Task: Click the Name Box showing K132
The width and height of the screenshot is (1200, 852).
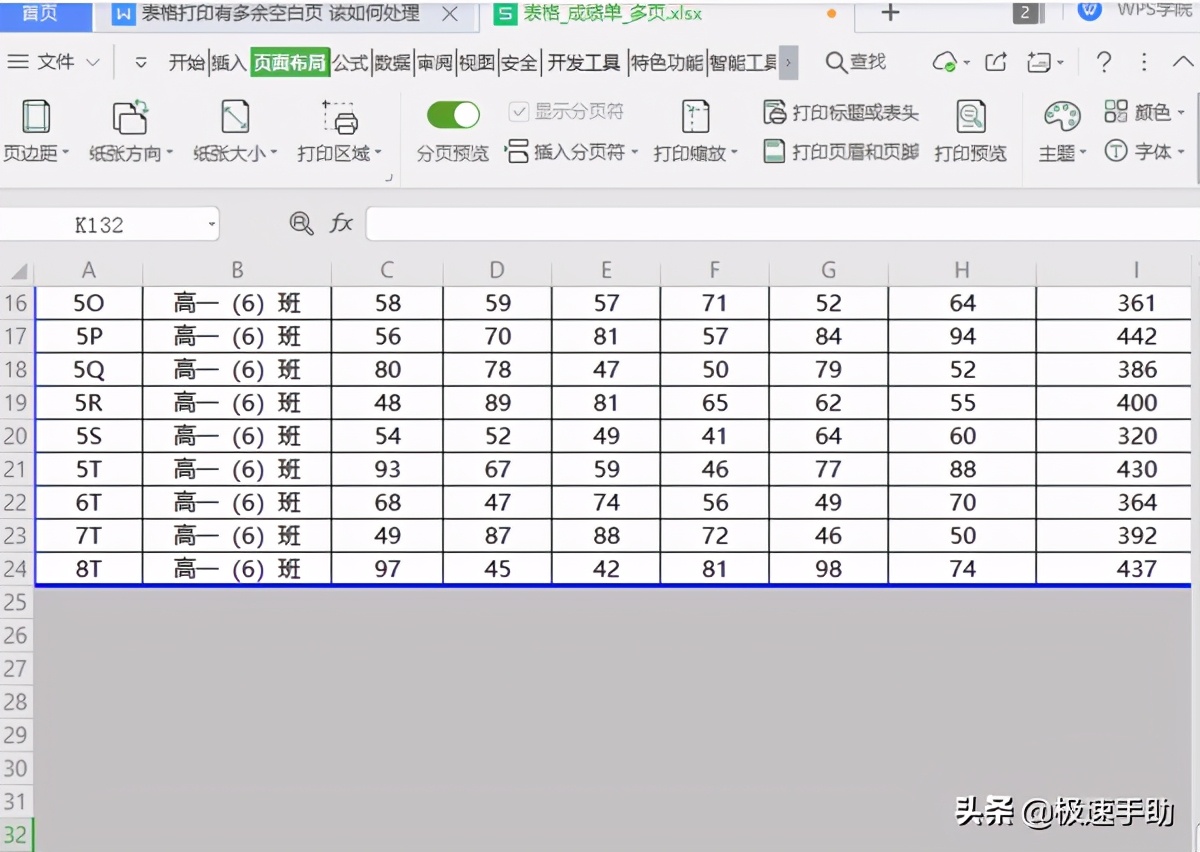Action: point(100,223)
